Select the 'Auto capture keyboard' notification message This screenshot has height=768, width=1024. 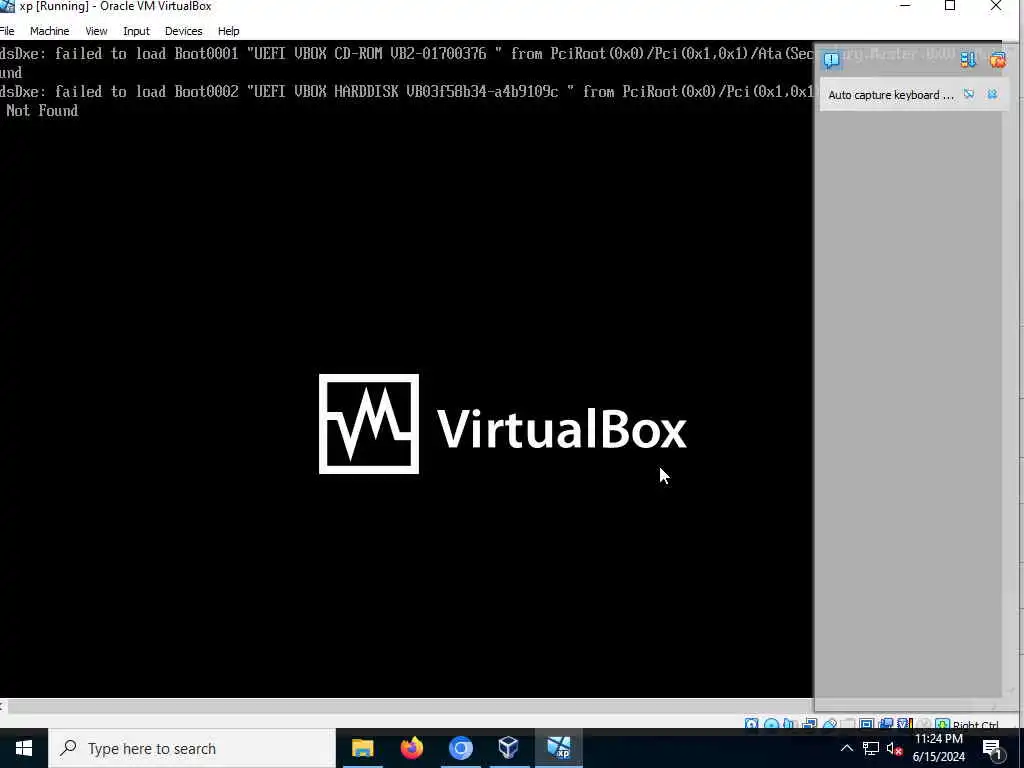pyautogui.click(x=891, y=95)
